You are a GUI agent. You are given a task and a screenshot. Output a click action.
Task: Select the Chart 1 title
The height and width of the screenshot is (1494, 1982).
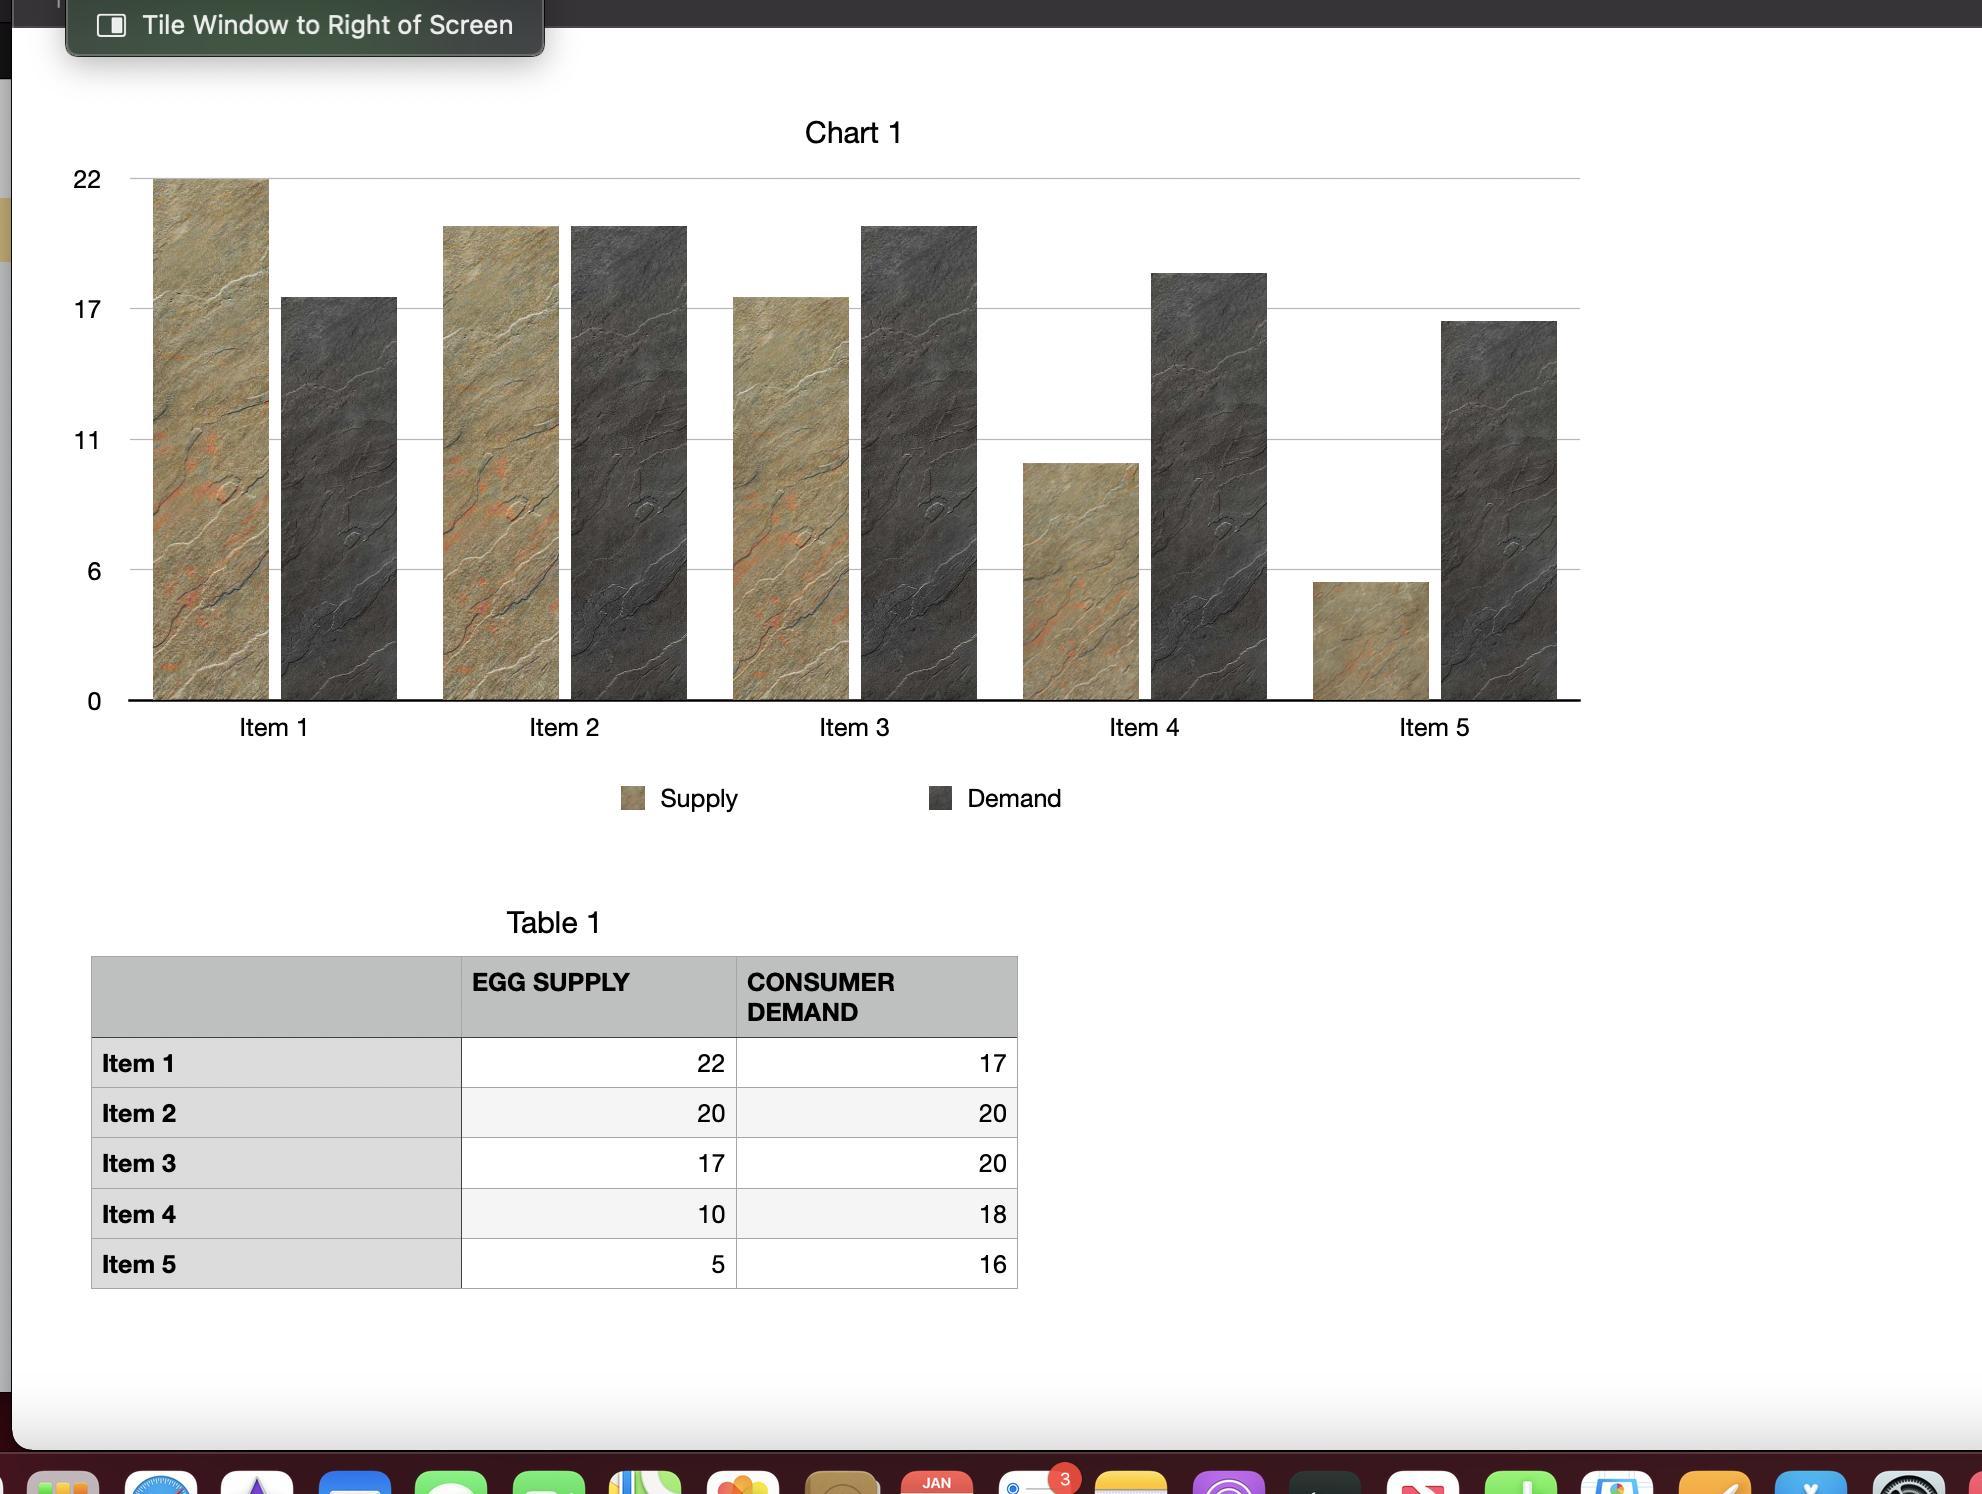click(x=853, y=133)
